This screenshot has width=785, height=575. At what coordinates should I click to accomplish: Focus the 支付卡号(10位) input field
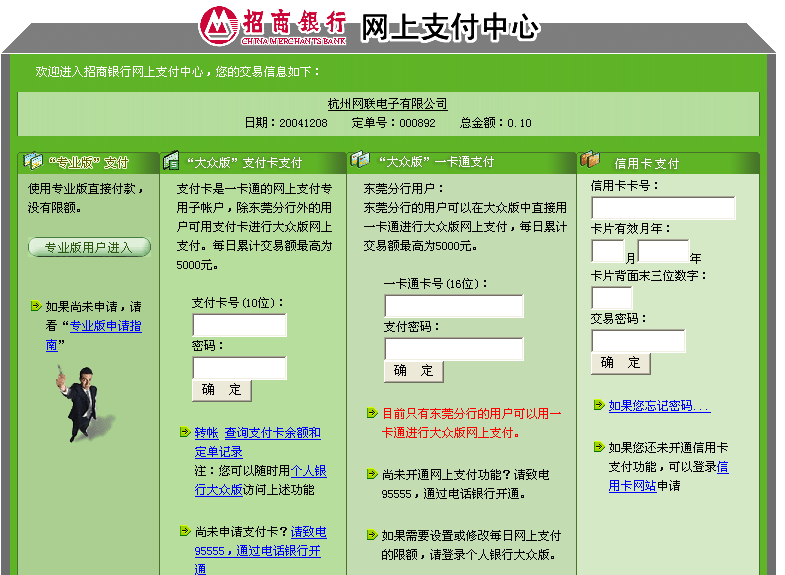tap(240, 325)
